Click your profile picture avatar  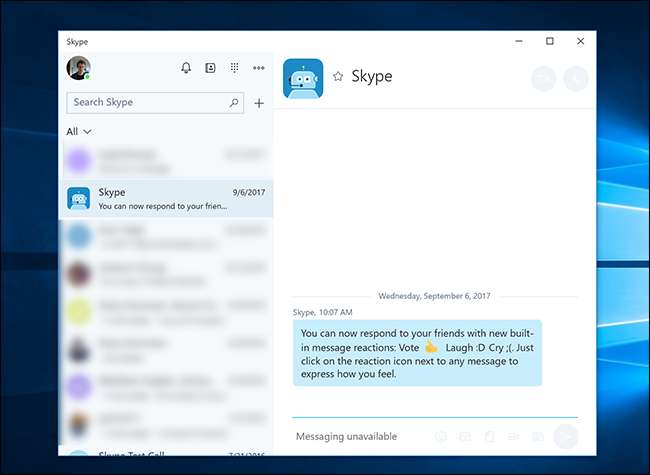[x=78, y=68]
